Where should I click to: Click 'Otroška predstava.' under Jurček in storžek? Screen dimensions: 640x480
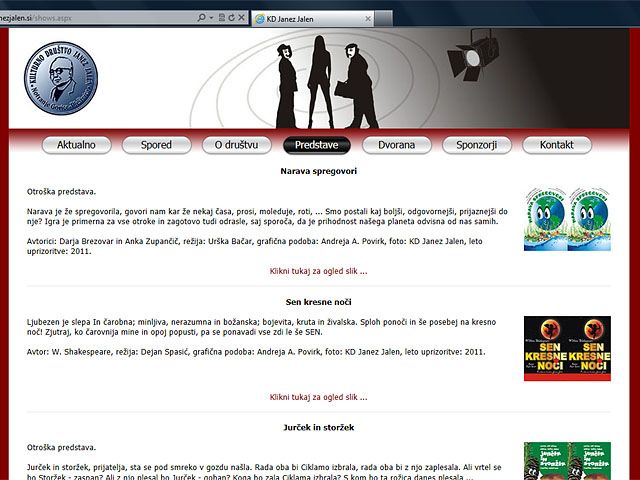pos(61,448)
